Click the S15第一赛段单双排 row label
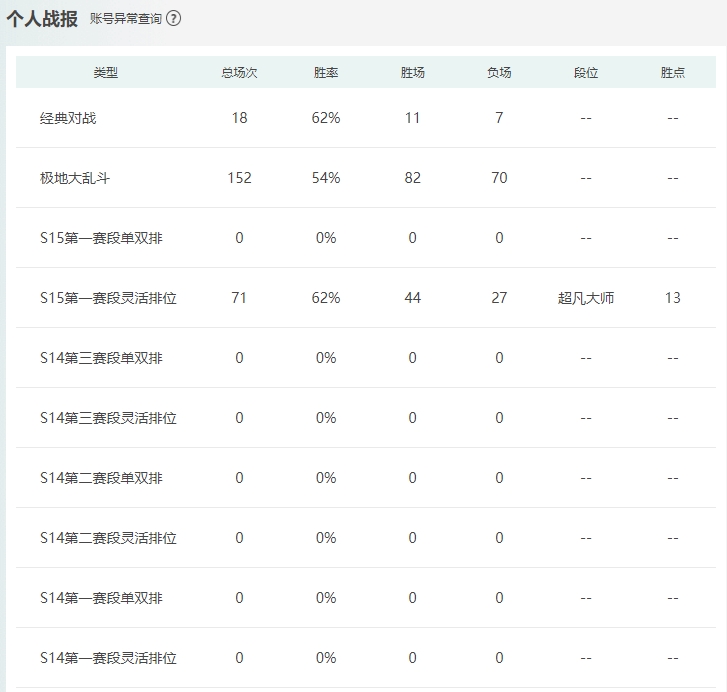This screenshot has height=692, width=727. pyautogui.click(x=101, y=238)
